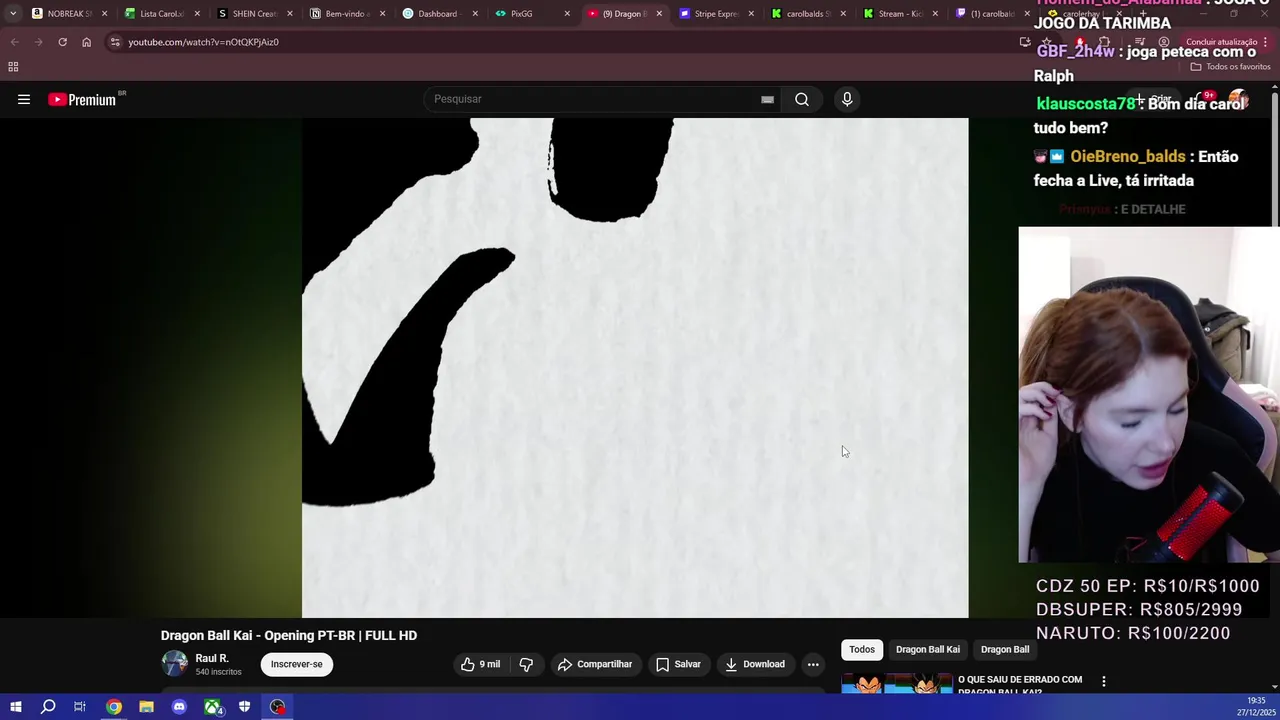Click the Inscrever-se subscribe button
The width and height of the screenshot is (1280, 720).
click(x=296, y=664)
